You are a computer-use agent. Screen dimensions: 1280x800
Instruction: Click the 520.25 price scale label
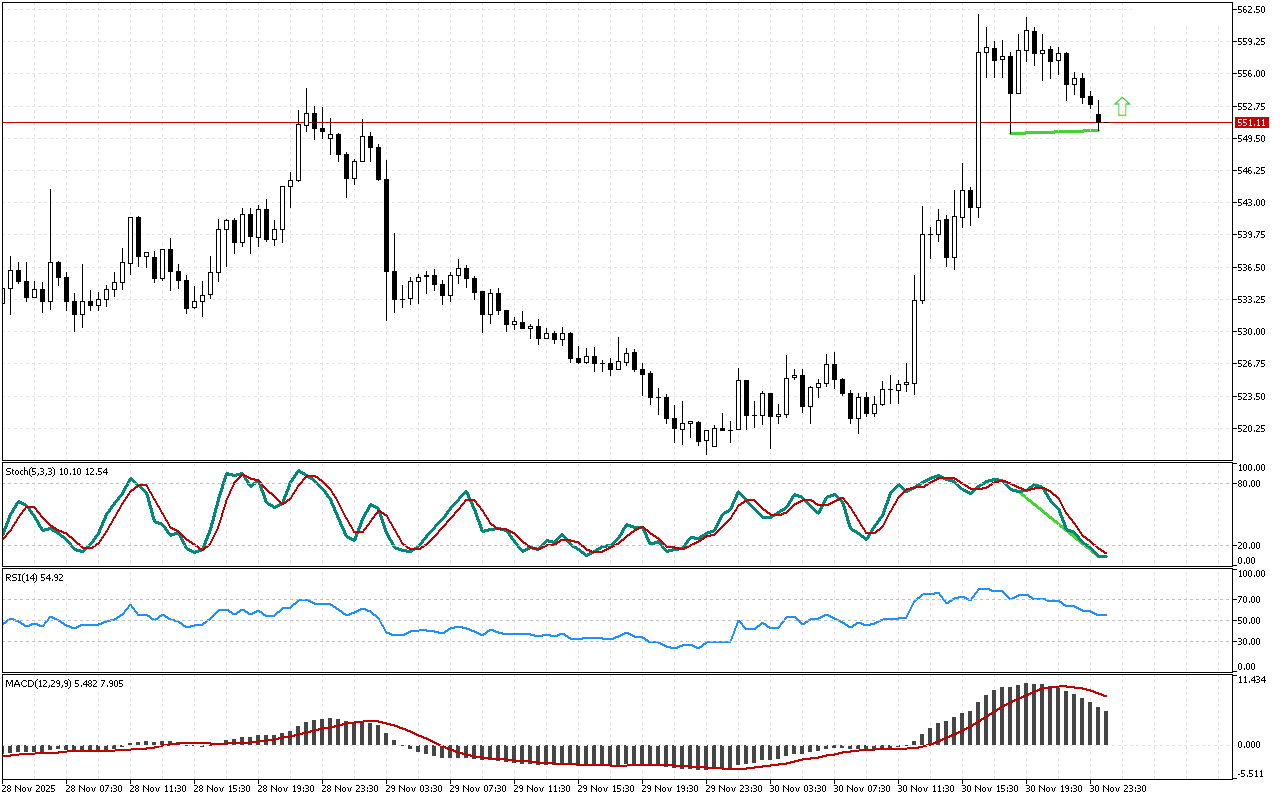click(1251, 428)
